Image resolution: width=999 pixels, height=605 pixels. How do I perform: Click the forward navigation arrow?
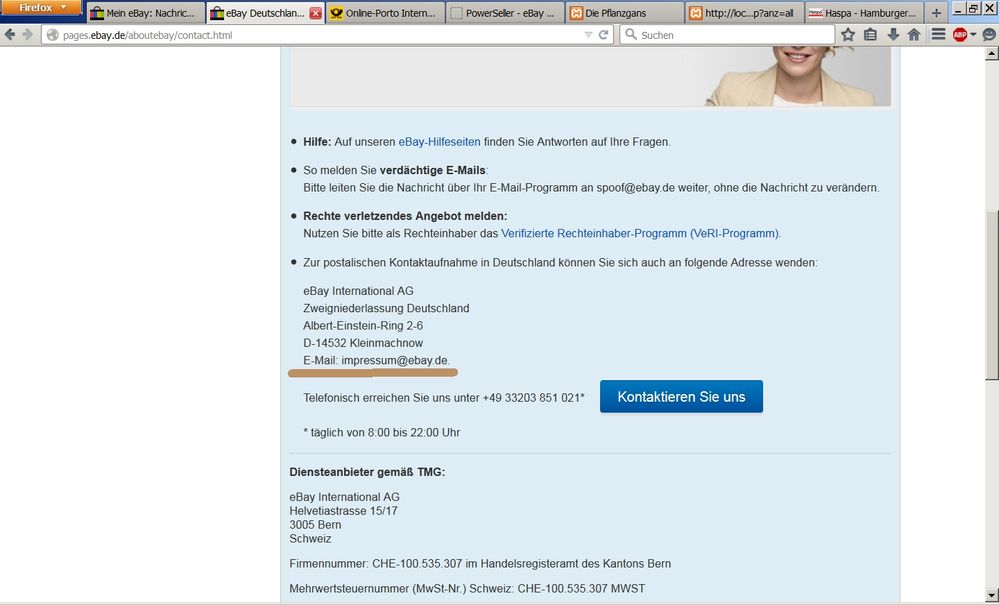coord(26,35)
